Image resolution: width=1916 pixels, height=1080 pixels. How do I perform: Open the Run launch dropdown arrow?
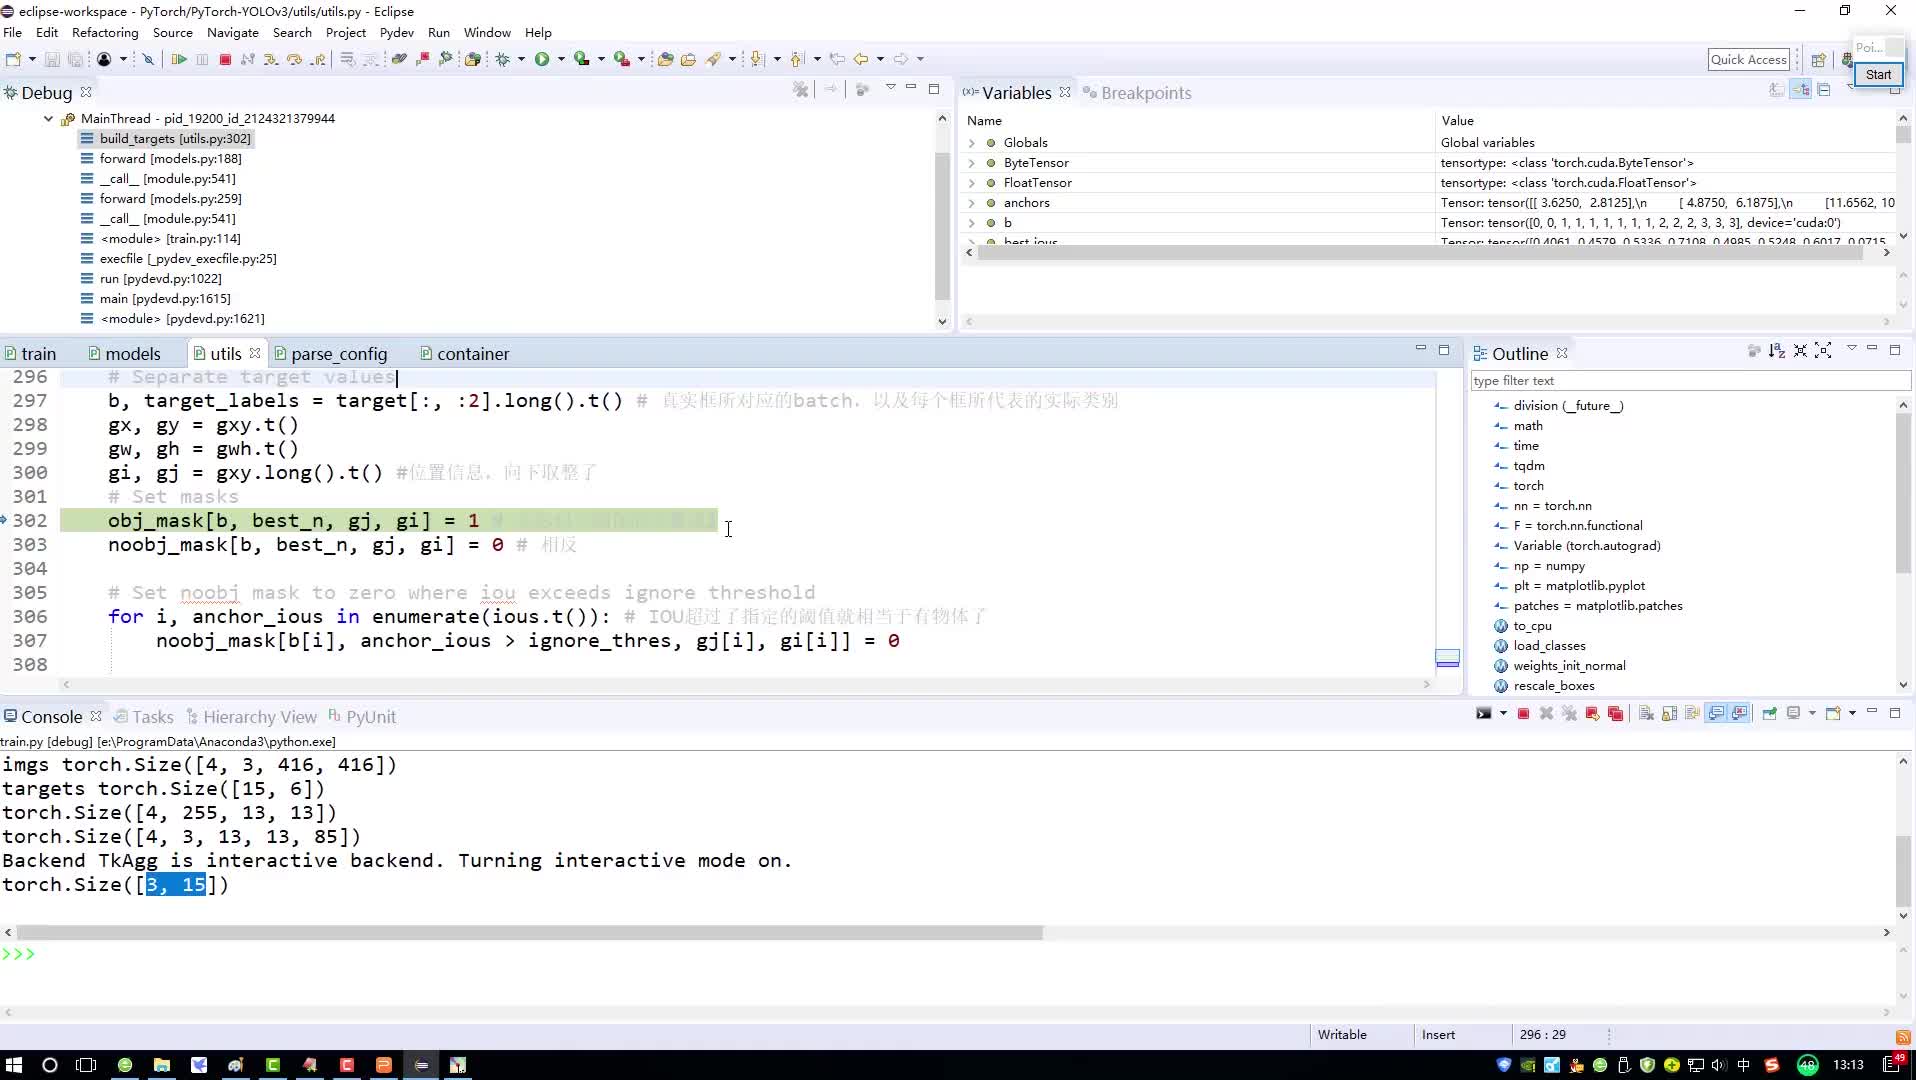pyautogui.click(x=560, y=59)
